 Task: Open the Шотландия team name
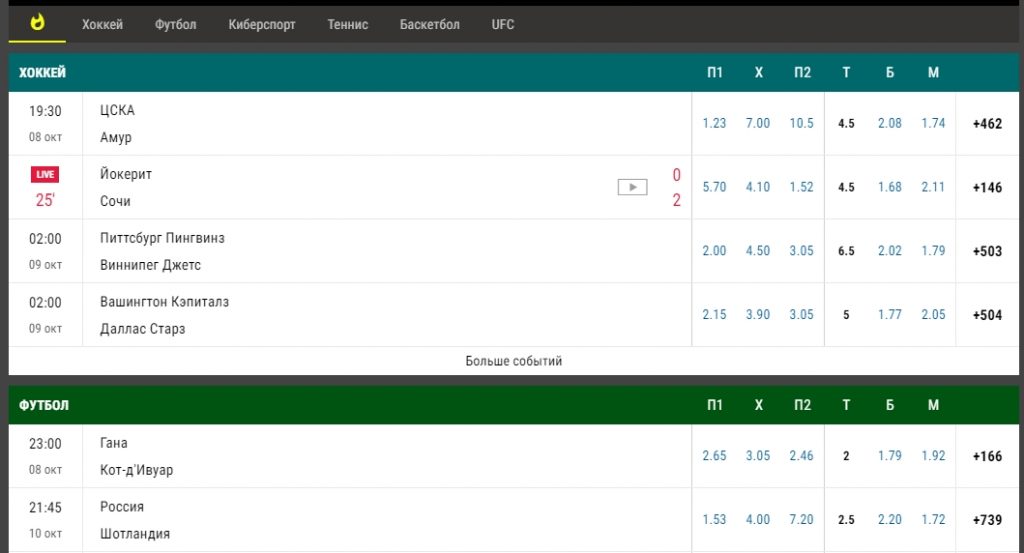[x=135, y=534]
